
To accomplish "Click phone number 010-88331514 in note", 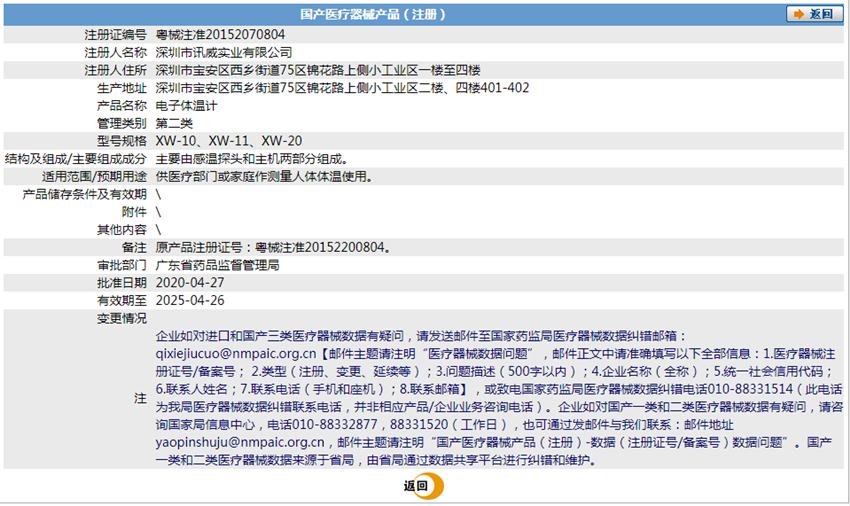I will pyautogui.click(x=750, y=389).
